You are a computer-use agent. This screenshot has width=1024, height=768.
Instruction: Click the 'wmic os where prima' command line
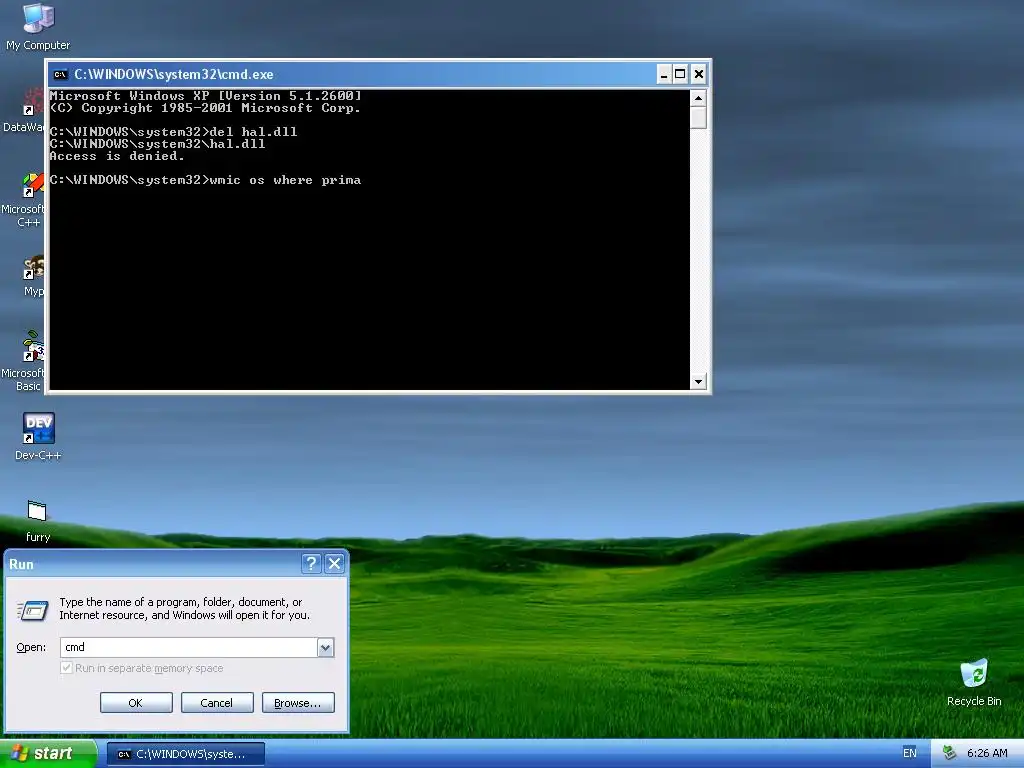pyautogui.click(x=205, y=180)
